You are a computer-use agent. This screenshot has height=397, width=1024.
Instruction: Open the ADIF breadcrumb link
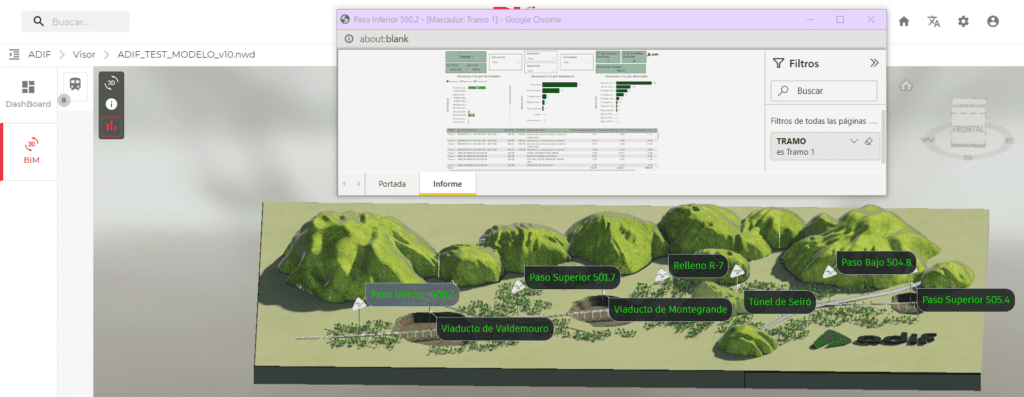[39, 54]
